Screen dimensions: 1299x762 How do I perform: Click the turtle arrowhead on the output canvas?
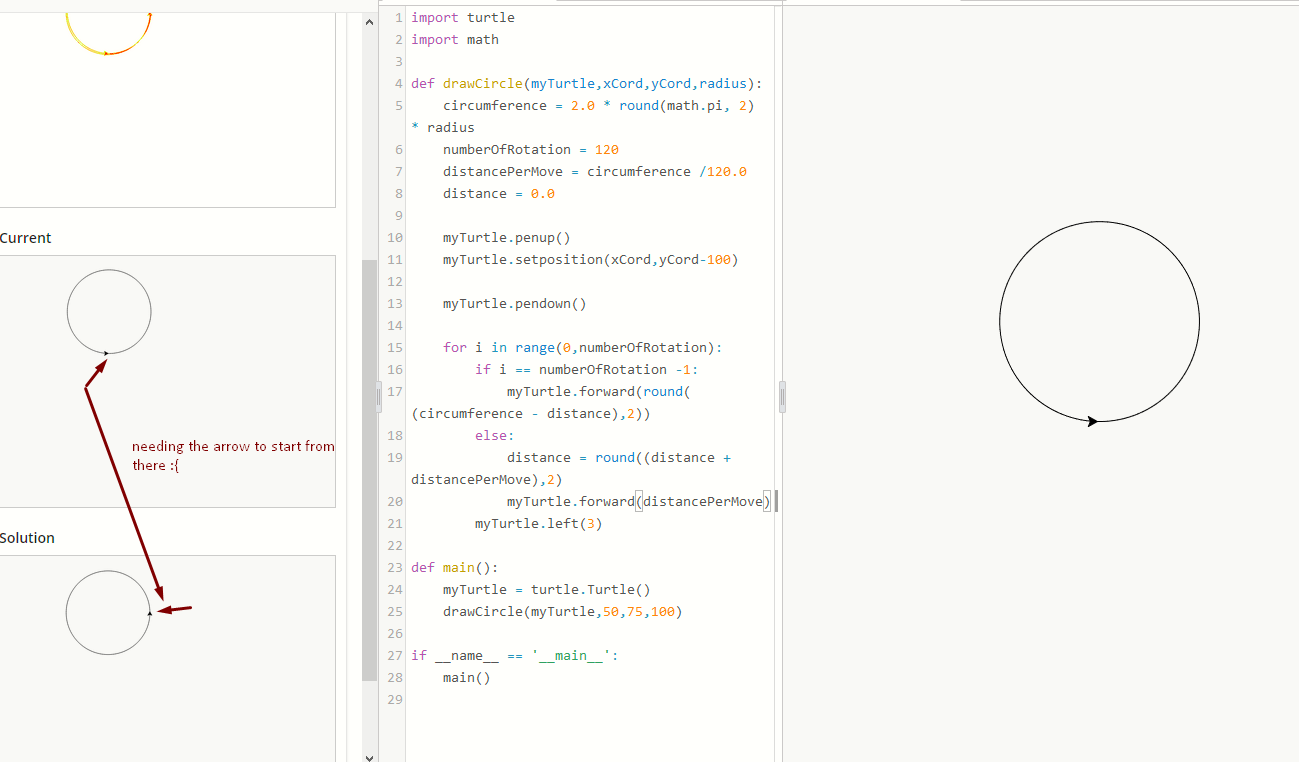(x=1092, y=421)
